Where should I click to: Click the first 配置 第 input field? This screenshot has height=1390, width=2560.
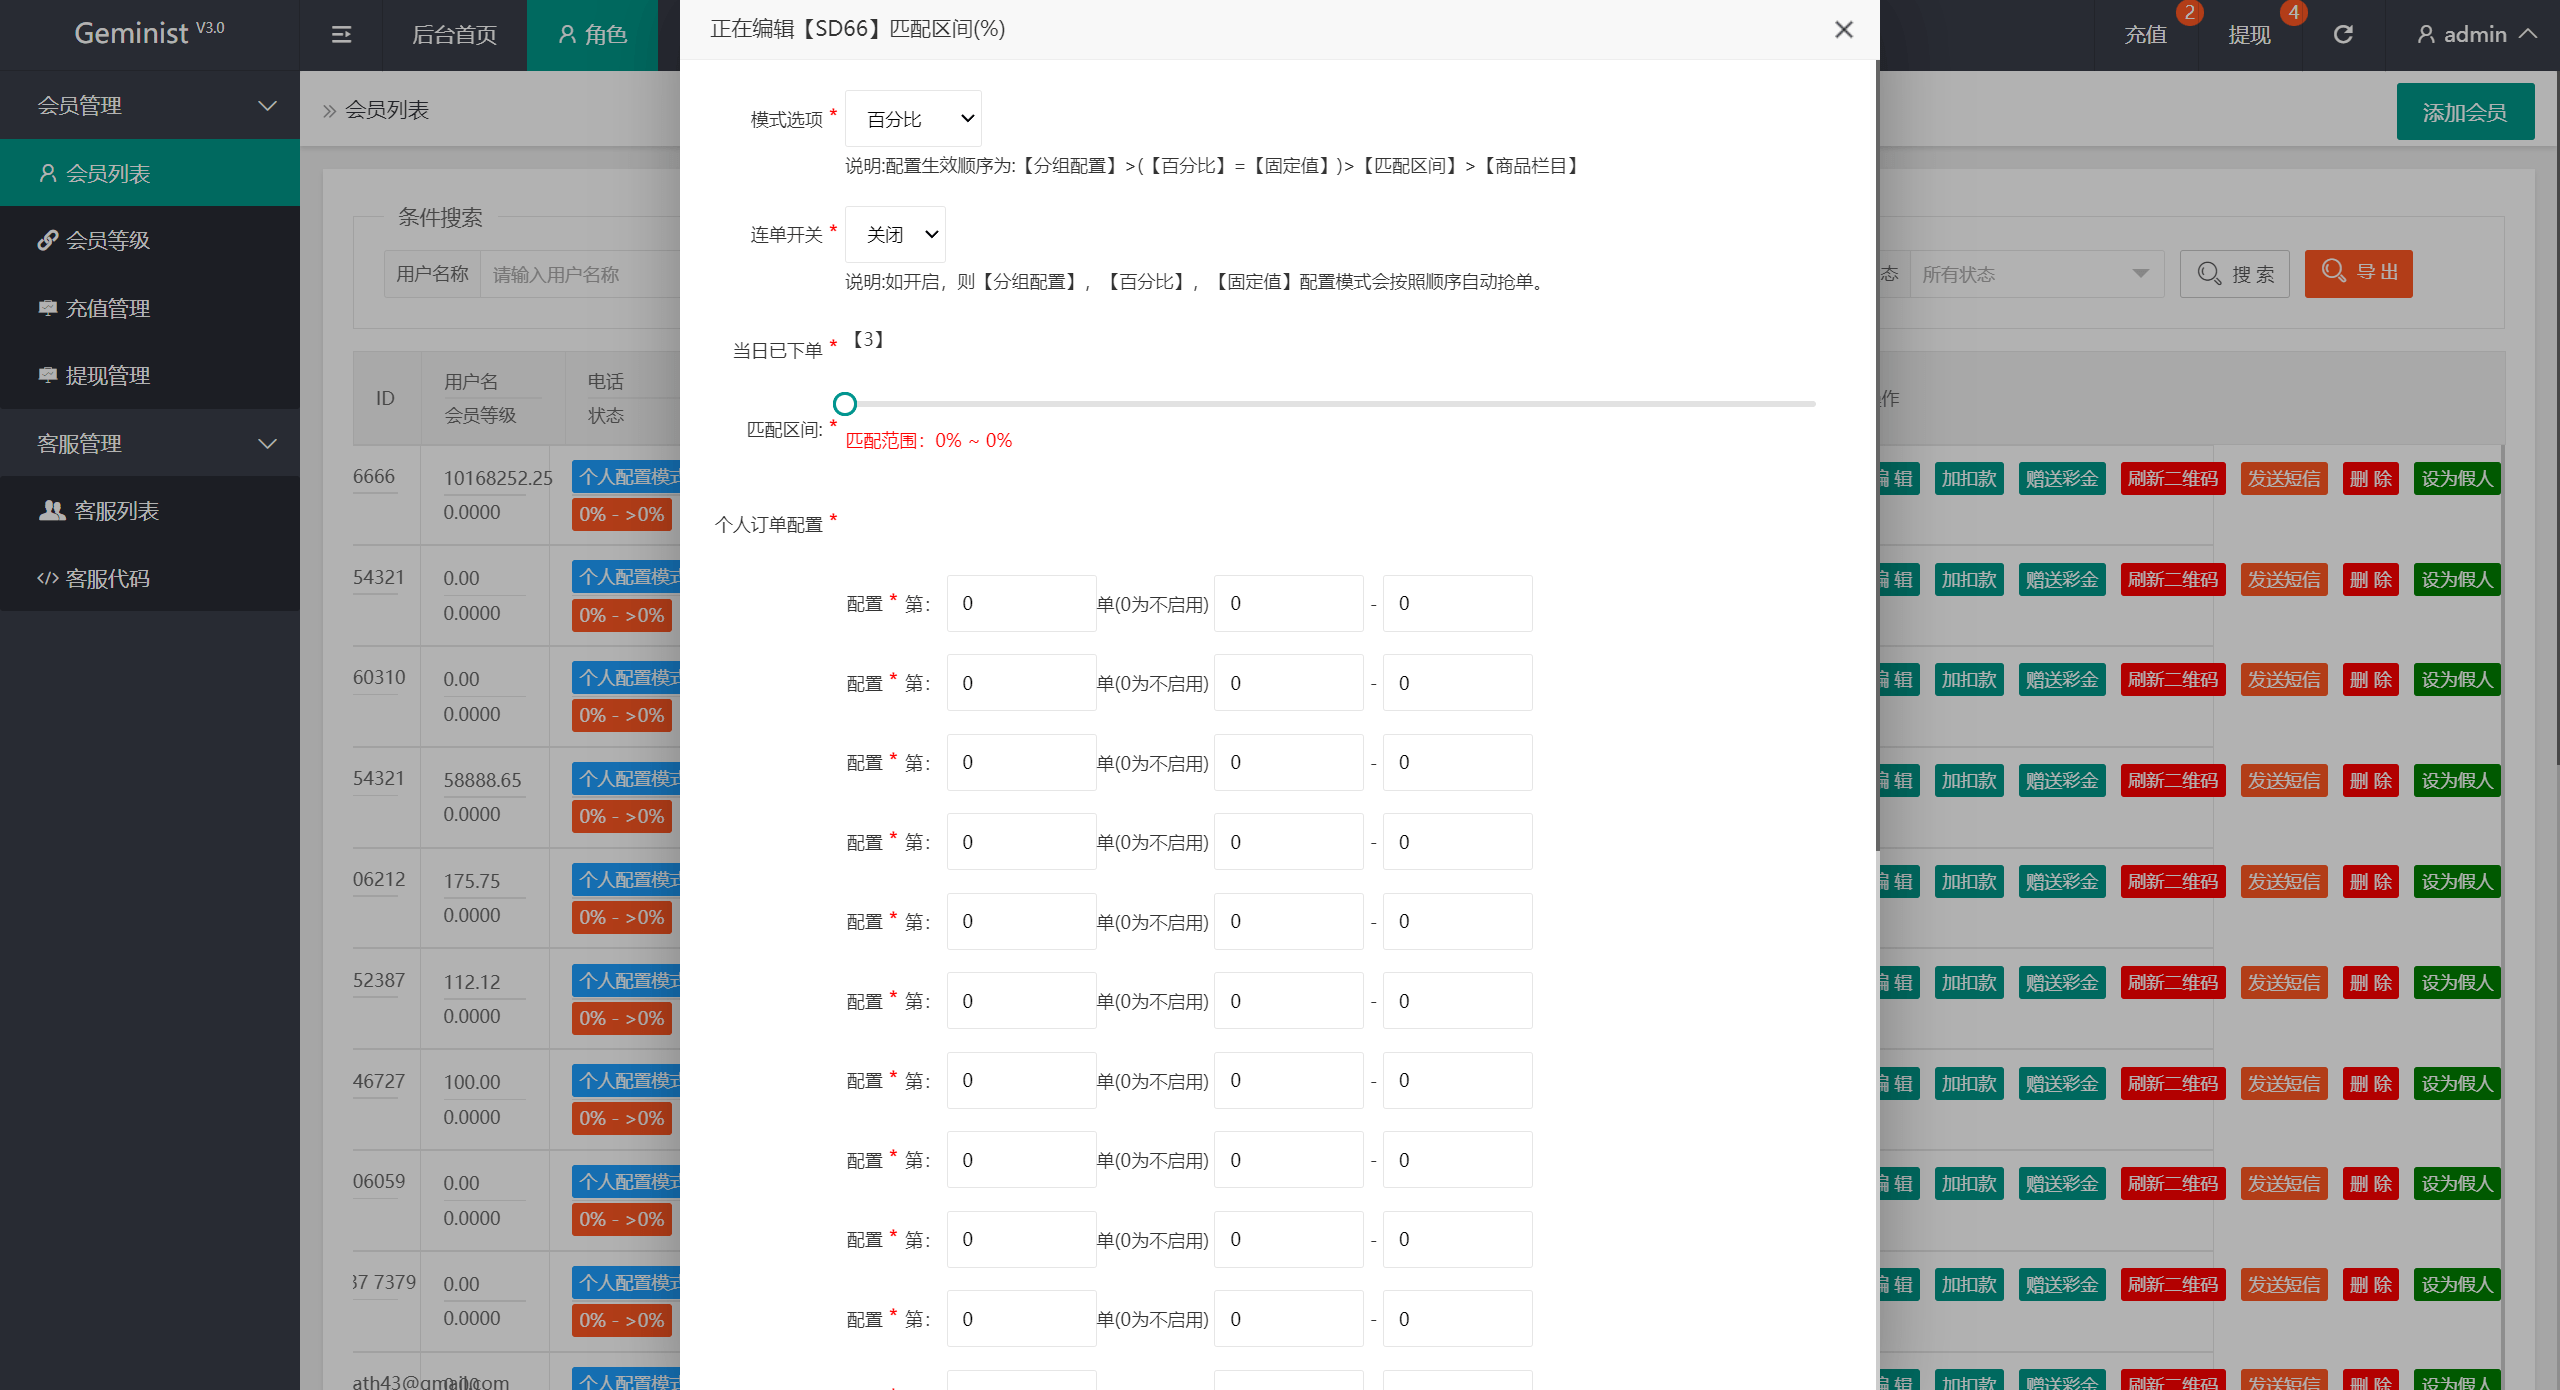pos(1021,603)
